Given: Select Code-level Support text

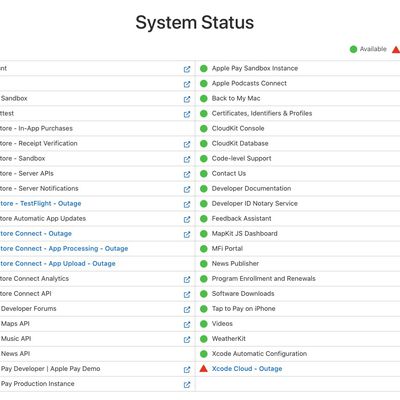Looking at the screenshot, I should [242, 158].
